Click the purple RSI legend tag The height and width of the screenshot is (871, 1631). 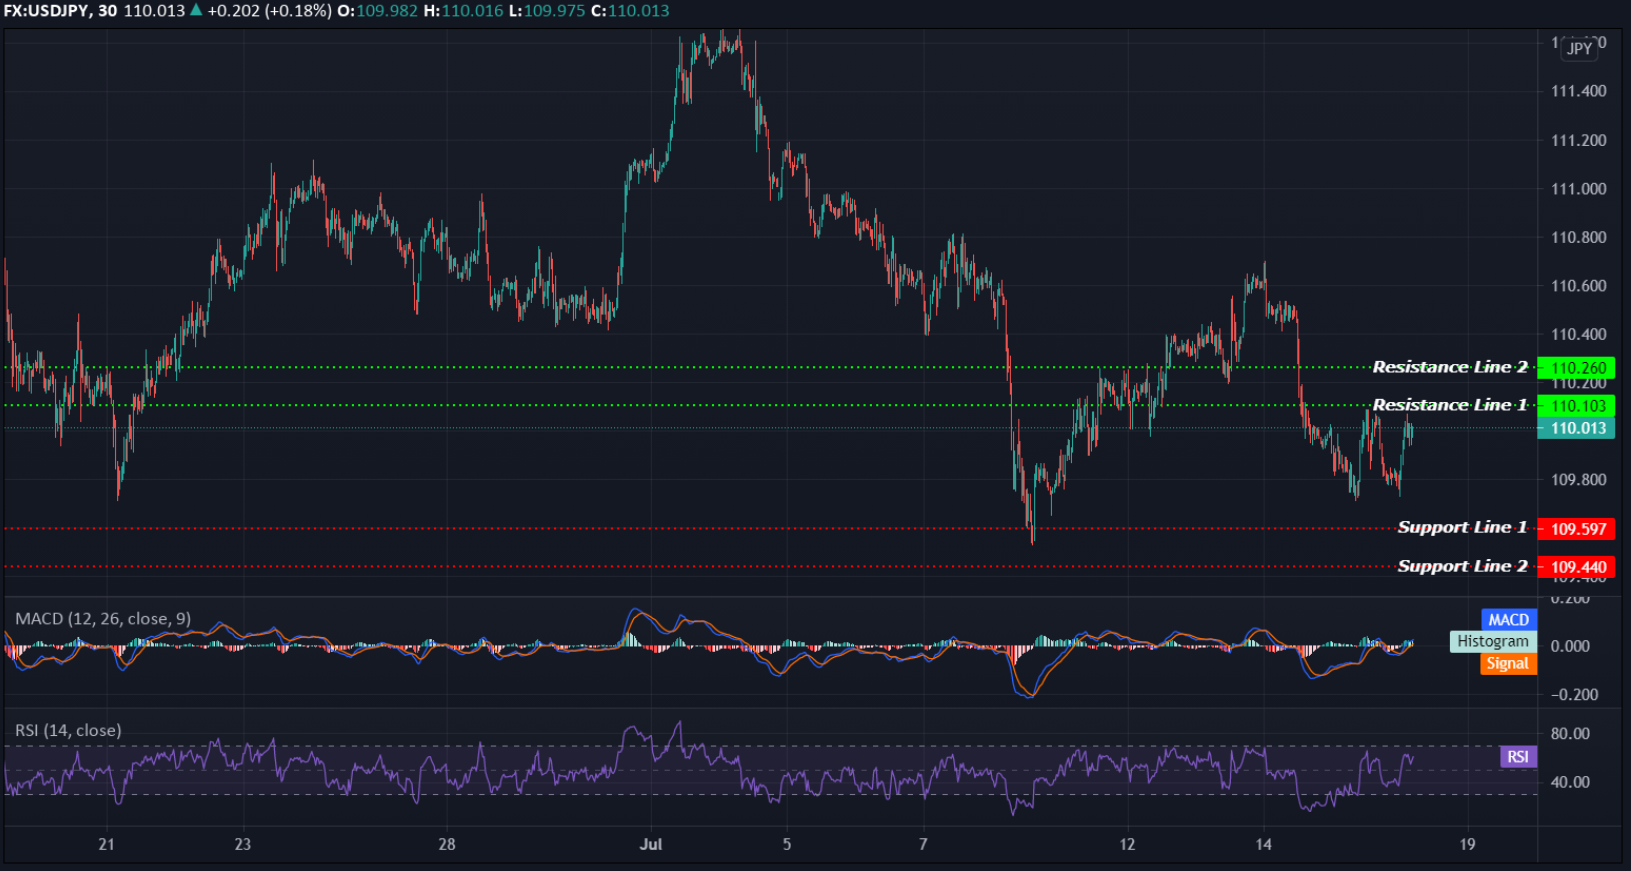[1518, 756]
